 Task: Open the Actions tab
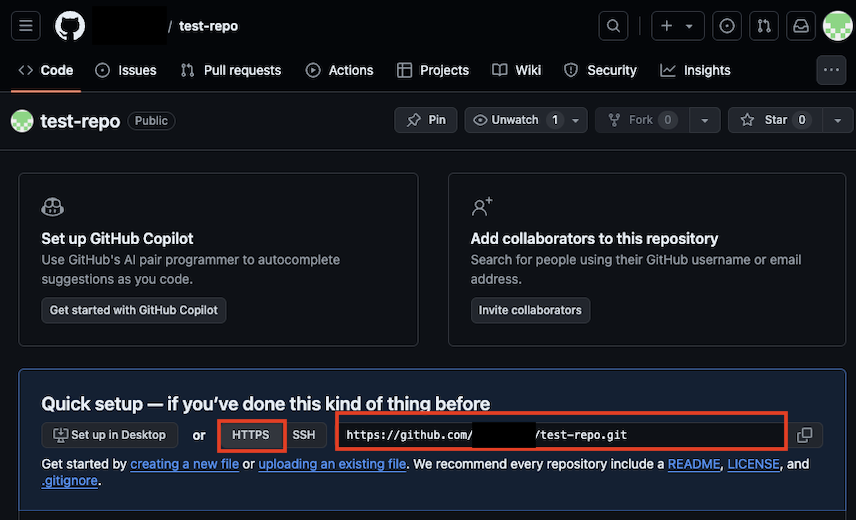click(x=340, y=70)
